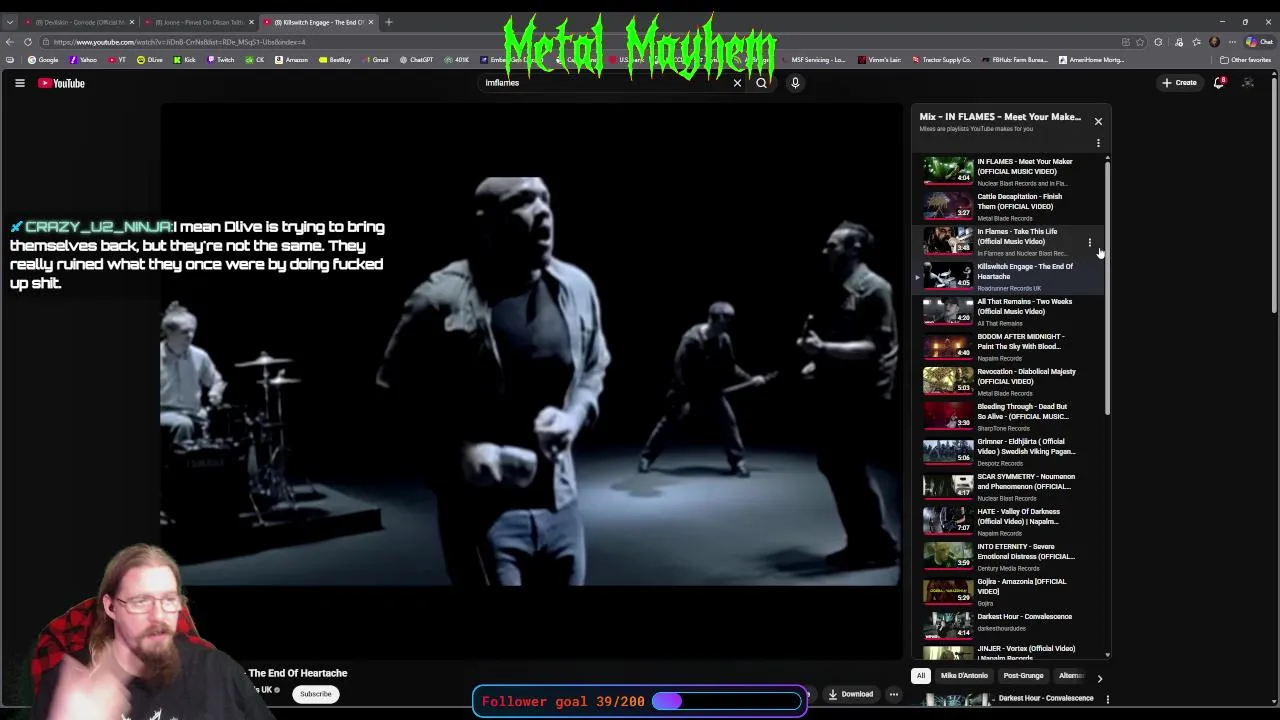Image resolution: width=1280 pixels, height=720 pixels.
Task: Go to YouTube home via logo
Action: point(62,83)
